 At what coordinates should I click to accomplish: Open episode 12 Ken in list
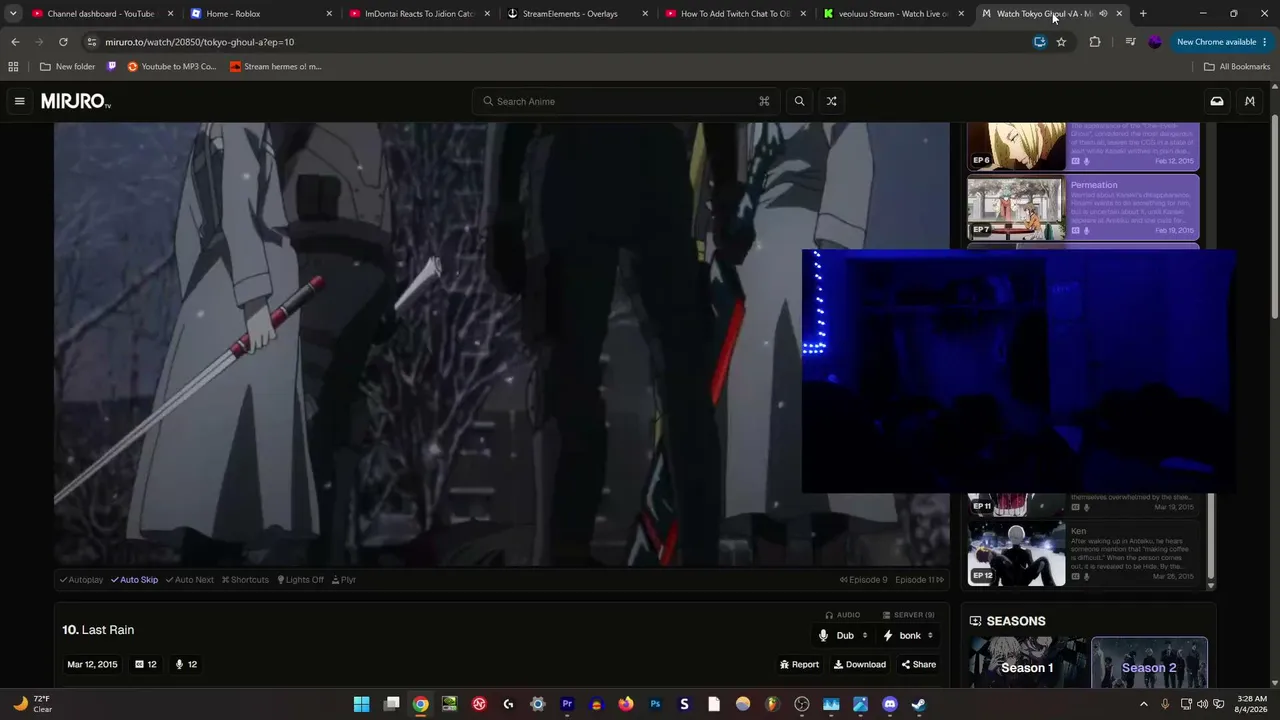coord(1083,553)
